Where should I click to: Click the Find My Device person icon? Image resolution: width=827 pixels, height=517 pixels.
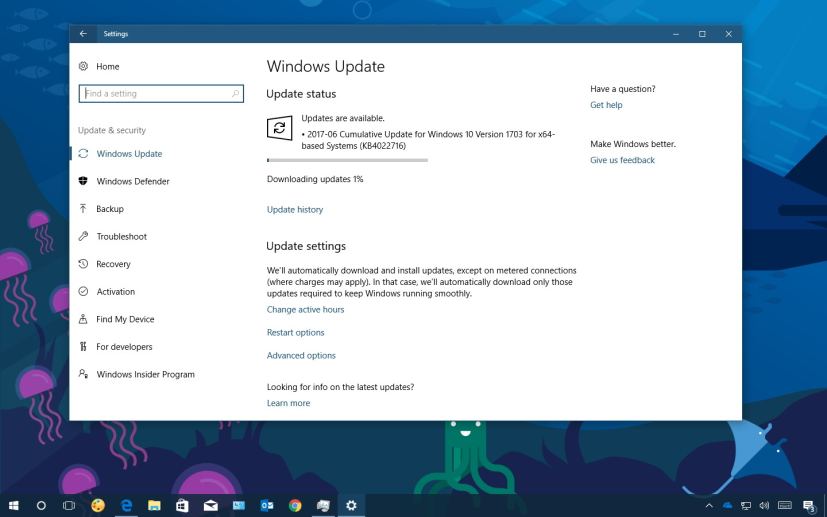tap(83, 319)
